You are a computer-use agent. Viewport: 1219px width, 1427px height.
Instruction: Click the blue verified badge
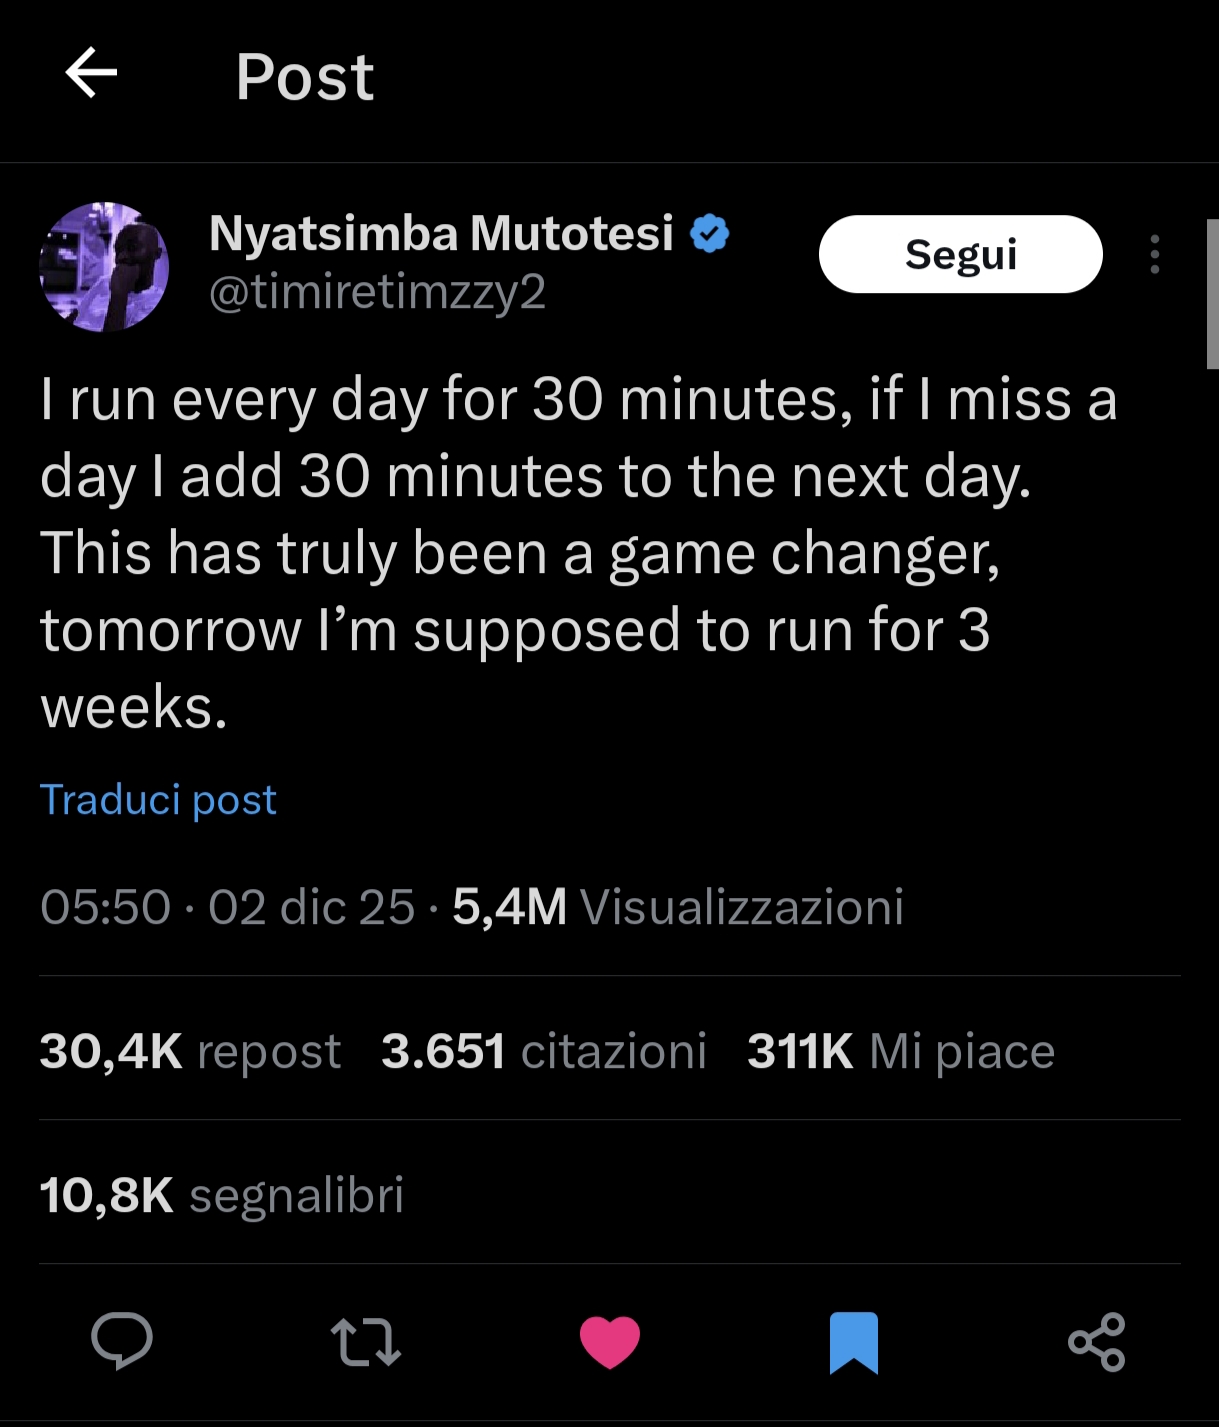coord(710,234)
